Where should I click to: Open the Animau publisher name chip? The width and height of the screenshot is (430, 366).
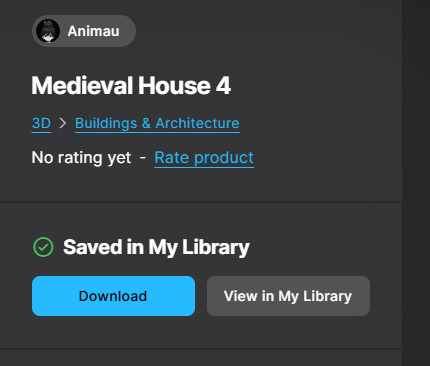click(x=84, y=31)
